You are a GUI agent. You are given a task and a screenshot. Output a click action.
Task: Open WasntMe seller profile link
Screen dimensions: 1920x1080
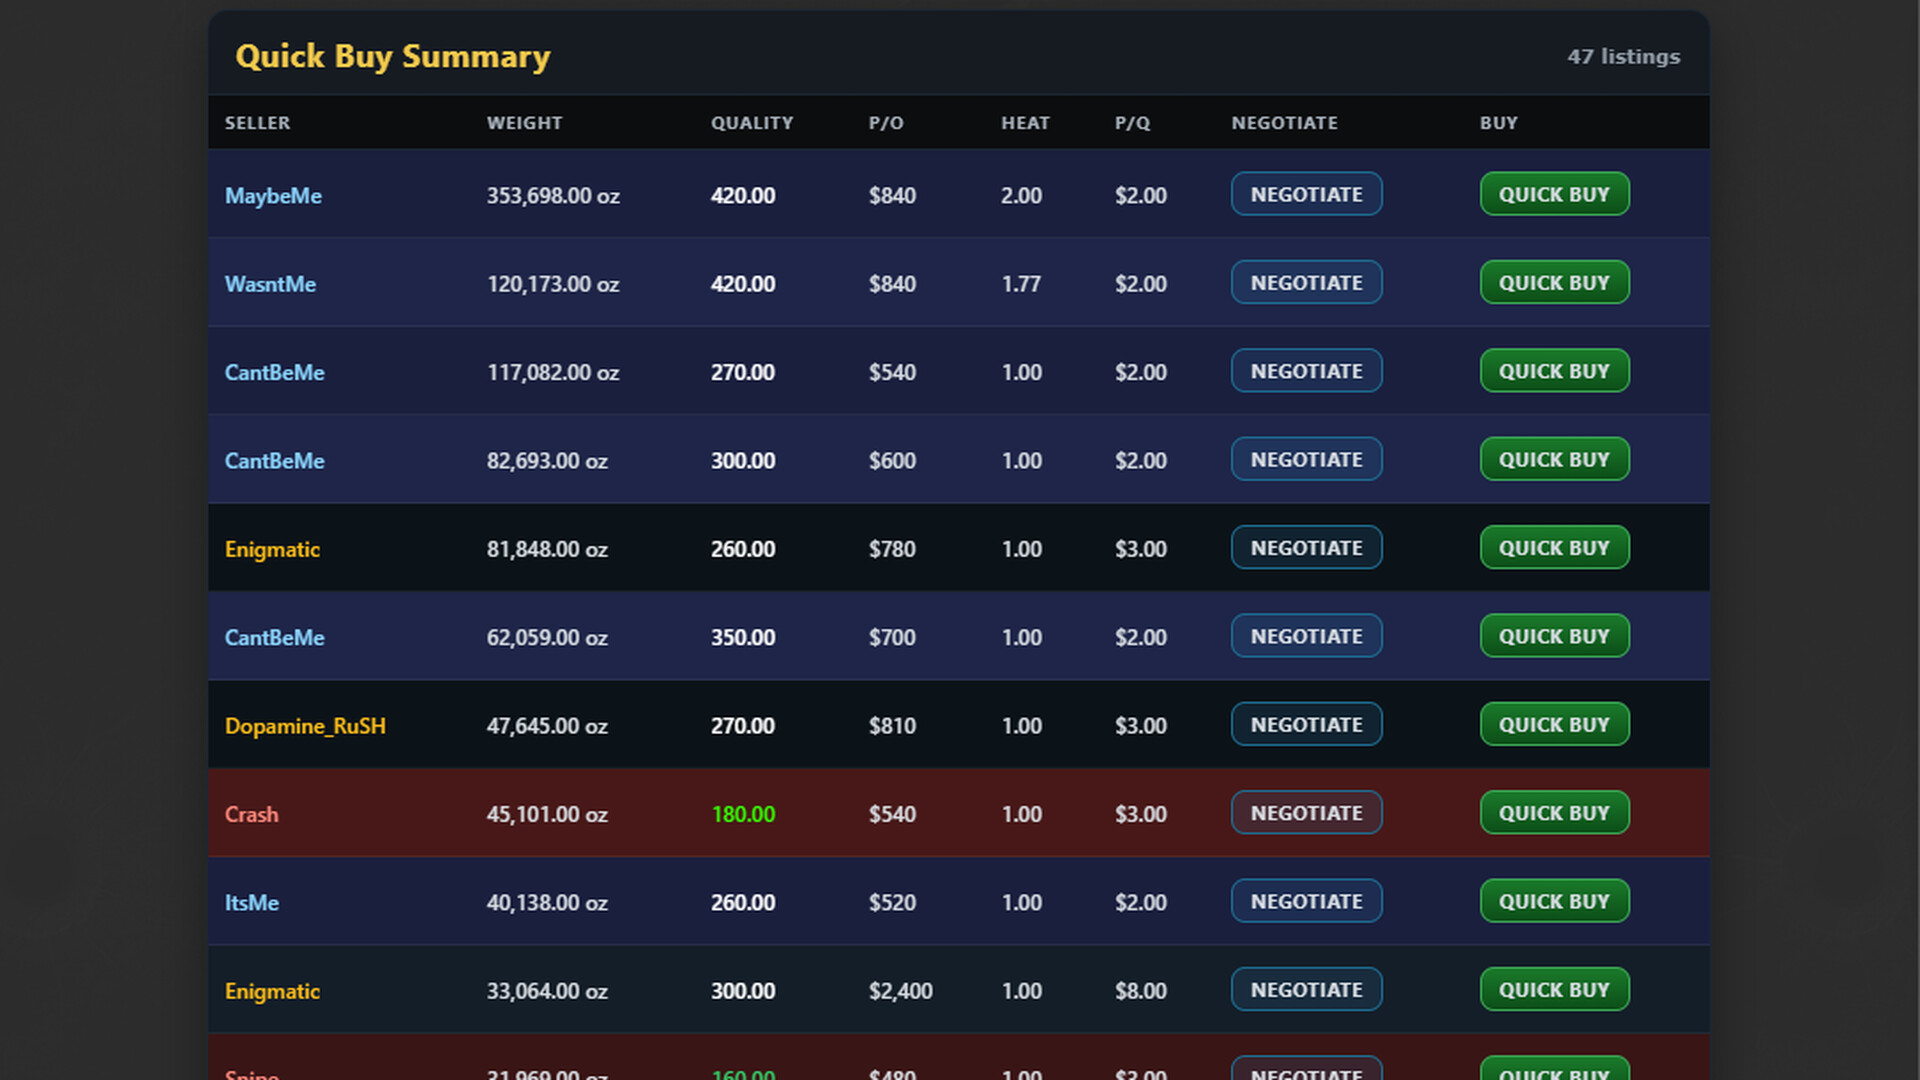pyautogui.click(x=270, y=284)
